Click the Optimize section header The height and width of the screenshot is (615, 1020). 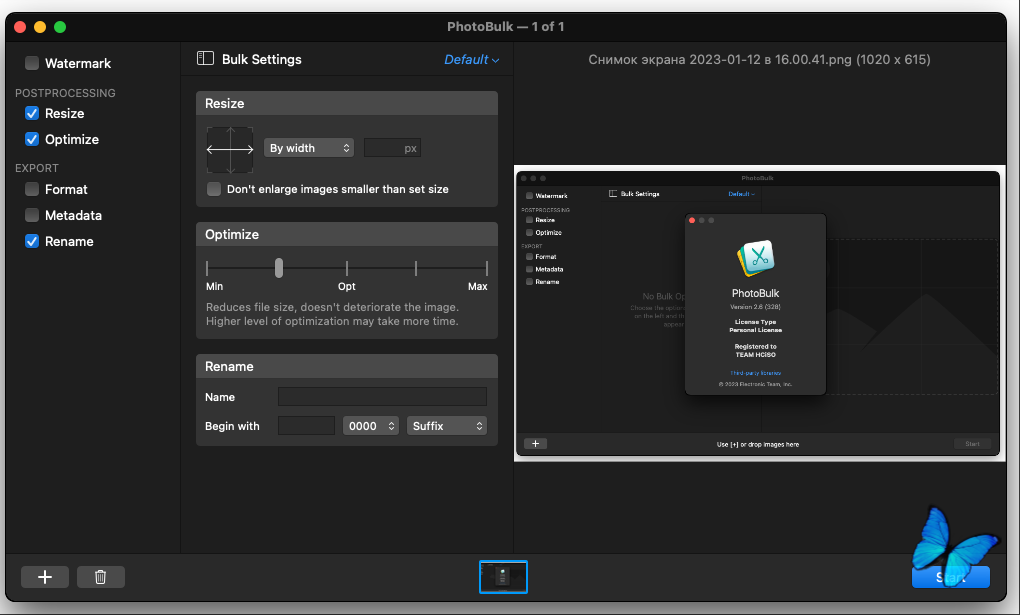[347, 234]
